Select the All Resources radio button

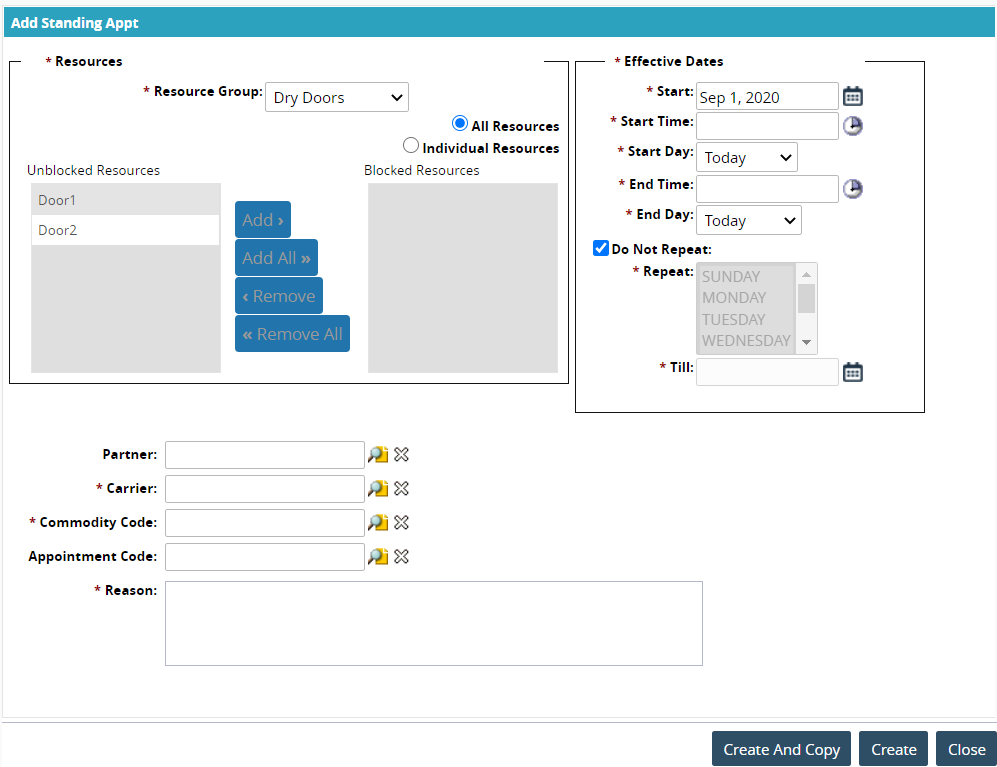(x=460, y=124)
